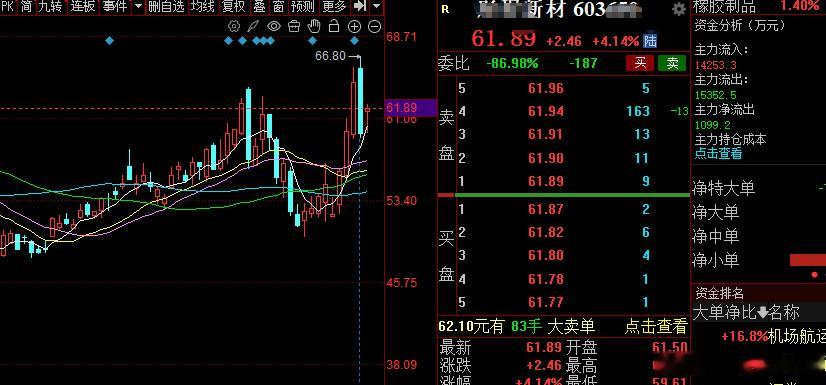The height and width of the screenshot is (385, 826).
Task: Open dropdown arrow next to collapse icon
Action: click(376, 6)
